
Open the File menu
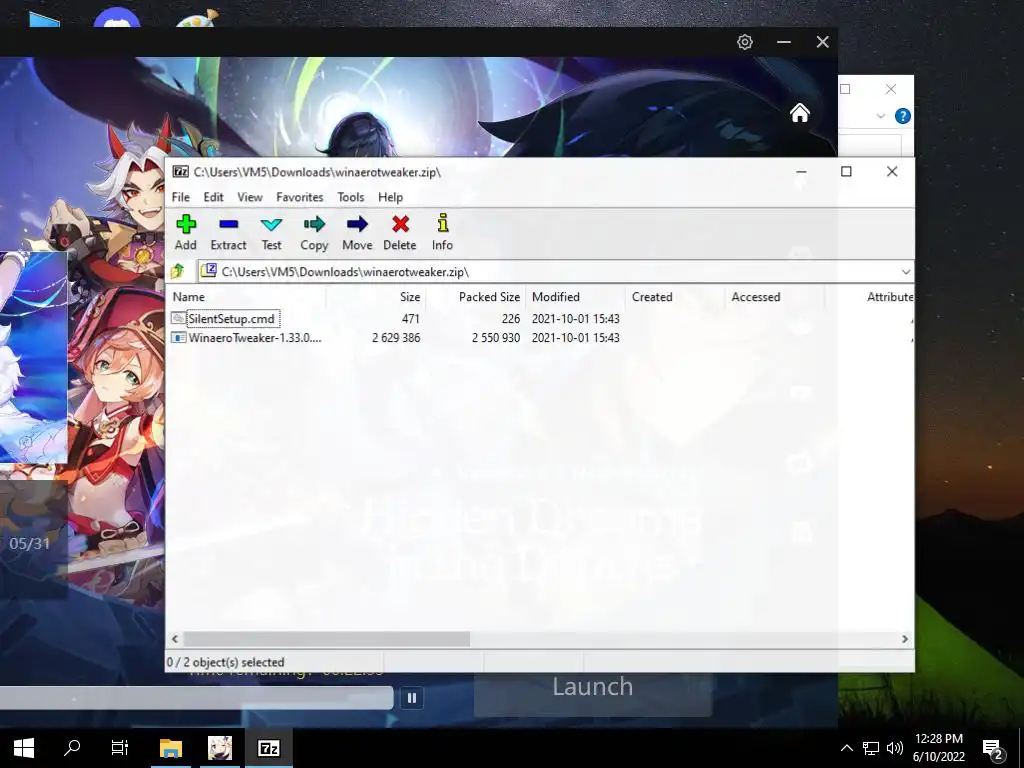(181, 197)
